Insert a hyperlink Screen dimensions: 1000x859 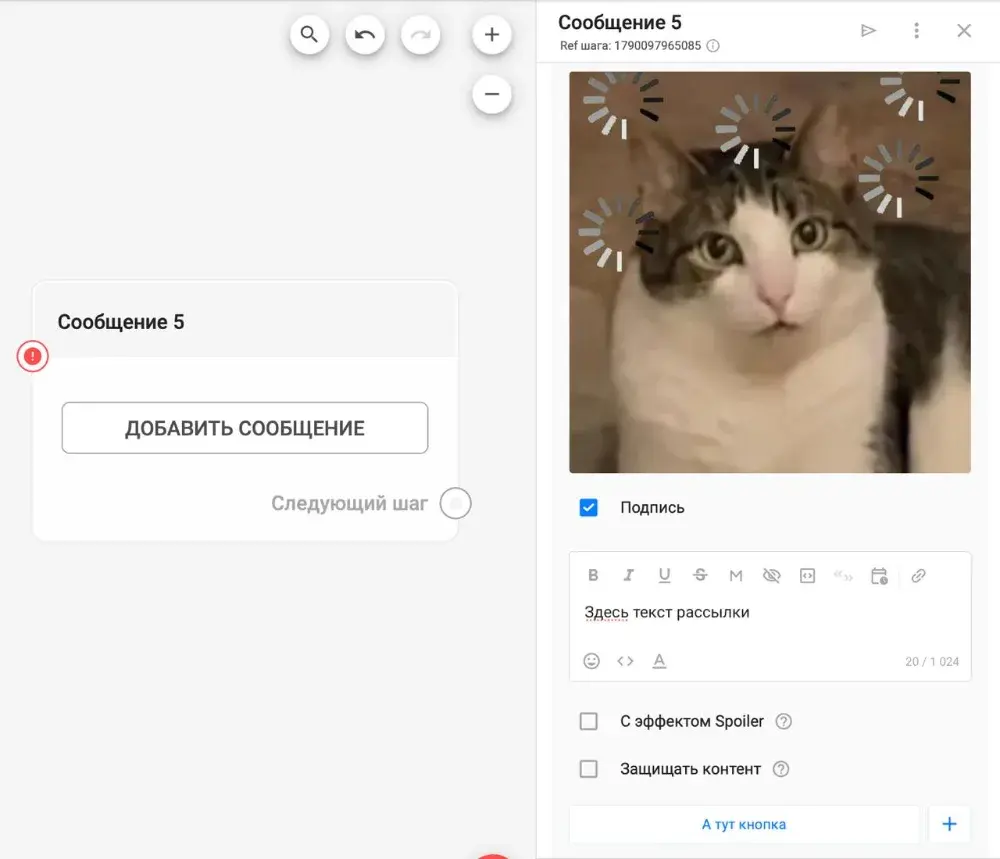click(x=918, y=575)
